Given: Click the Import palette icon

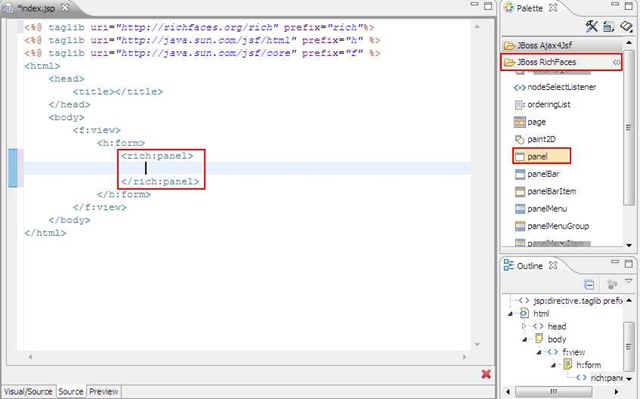Looking at the screenshot, I should click(x=626, y=26).
